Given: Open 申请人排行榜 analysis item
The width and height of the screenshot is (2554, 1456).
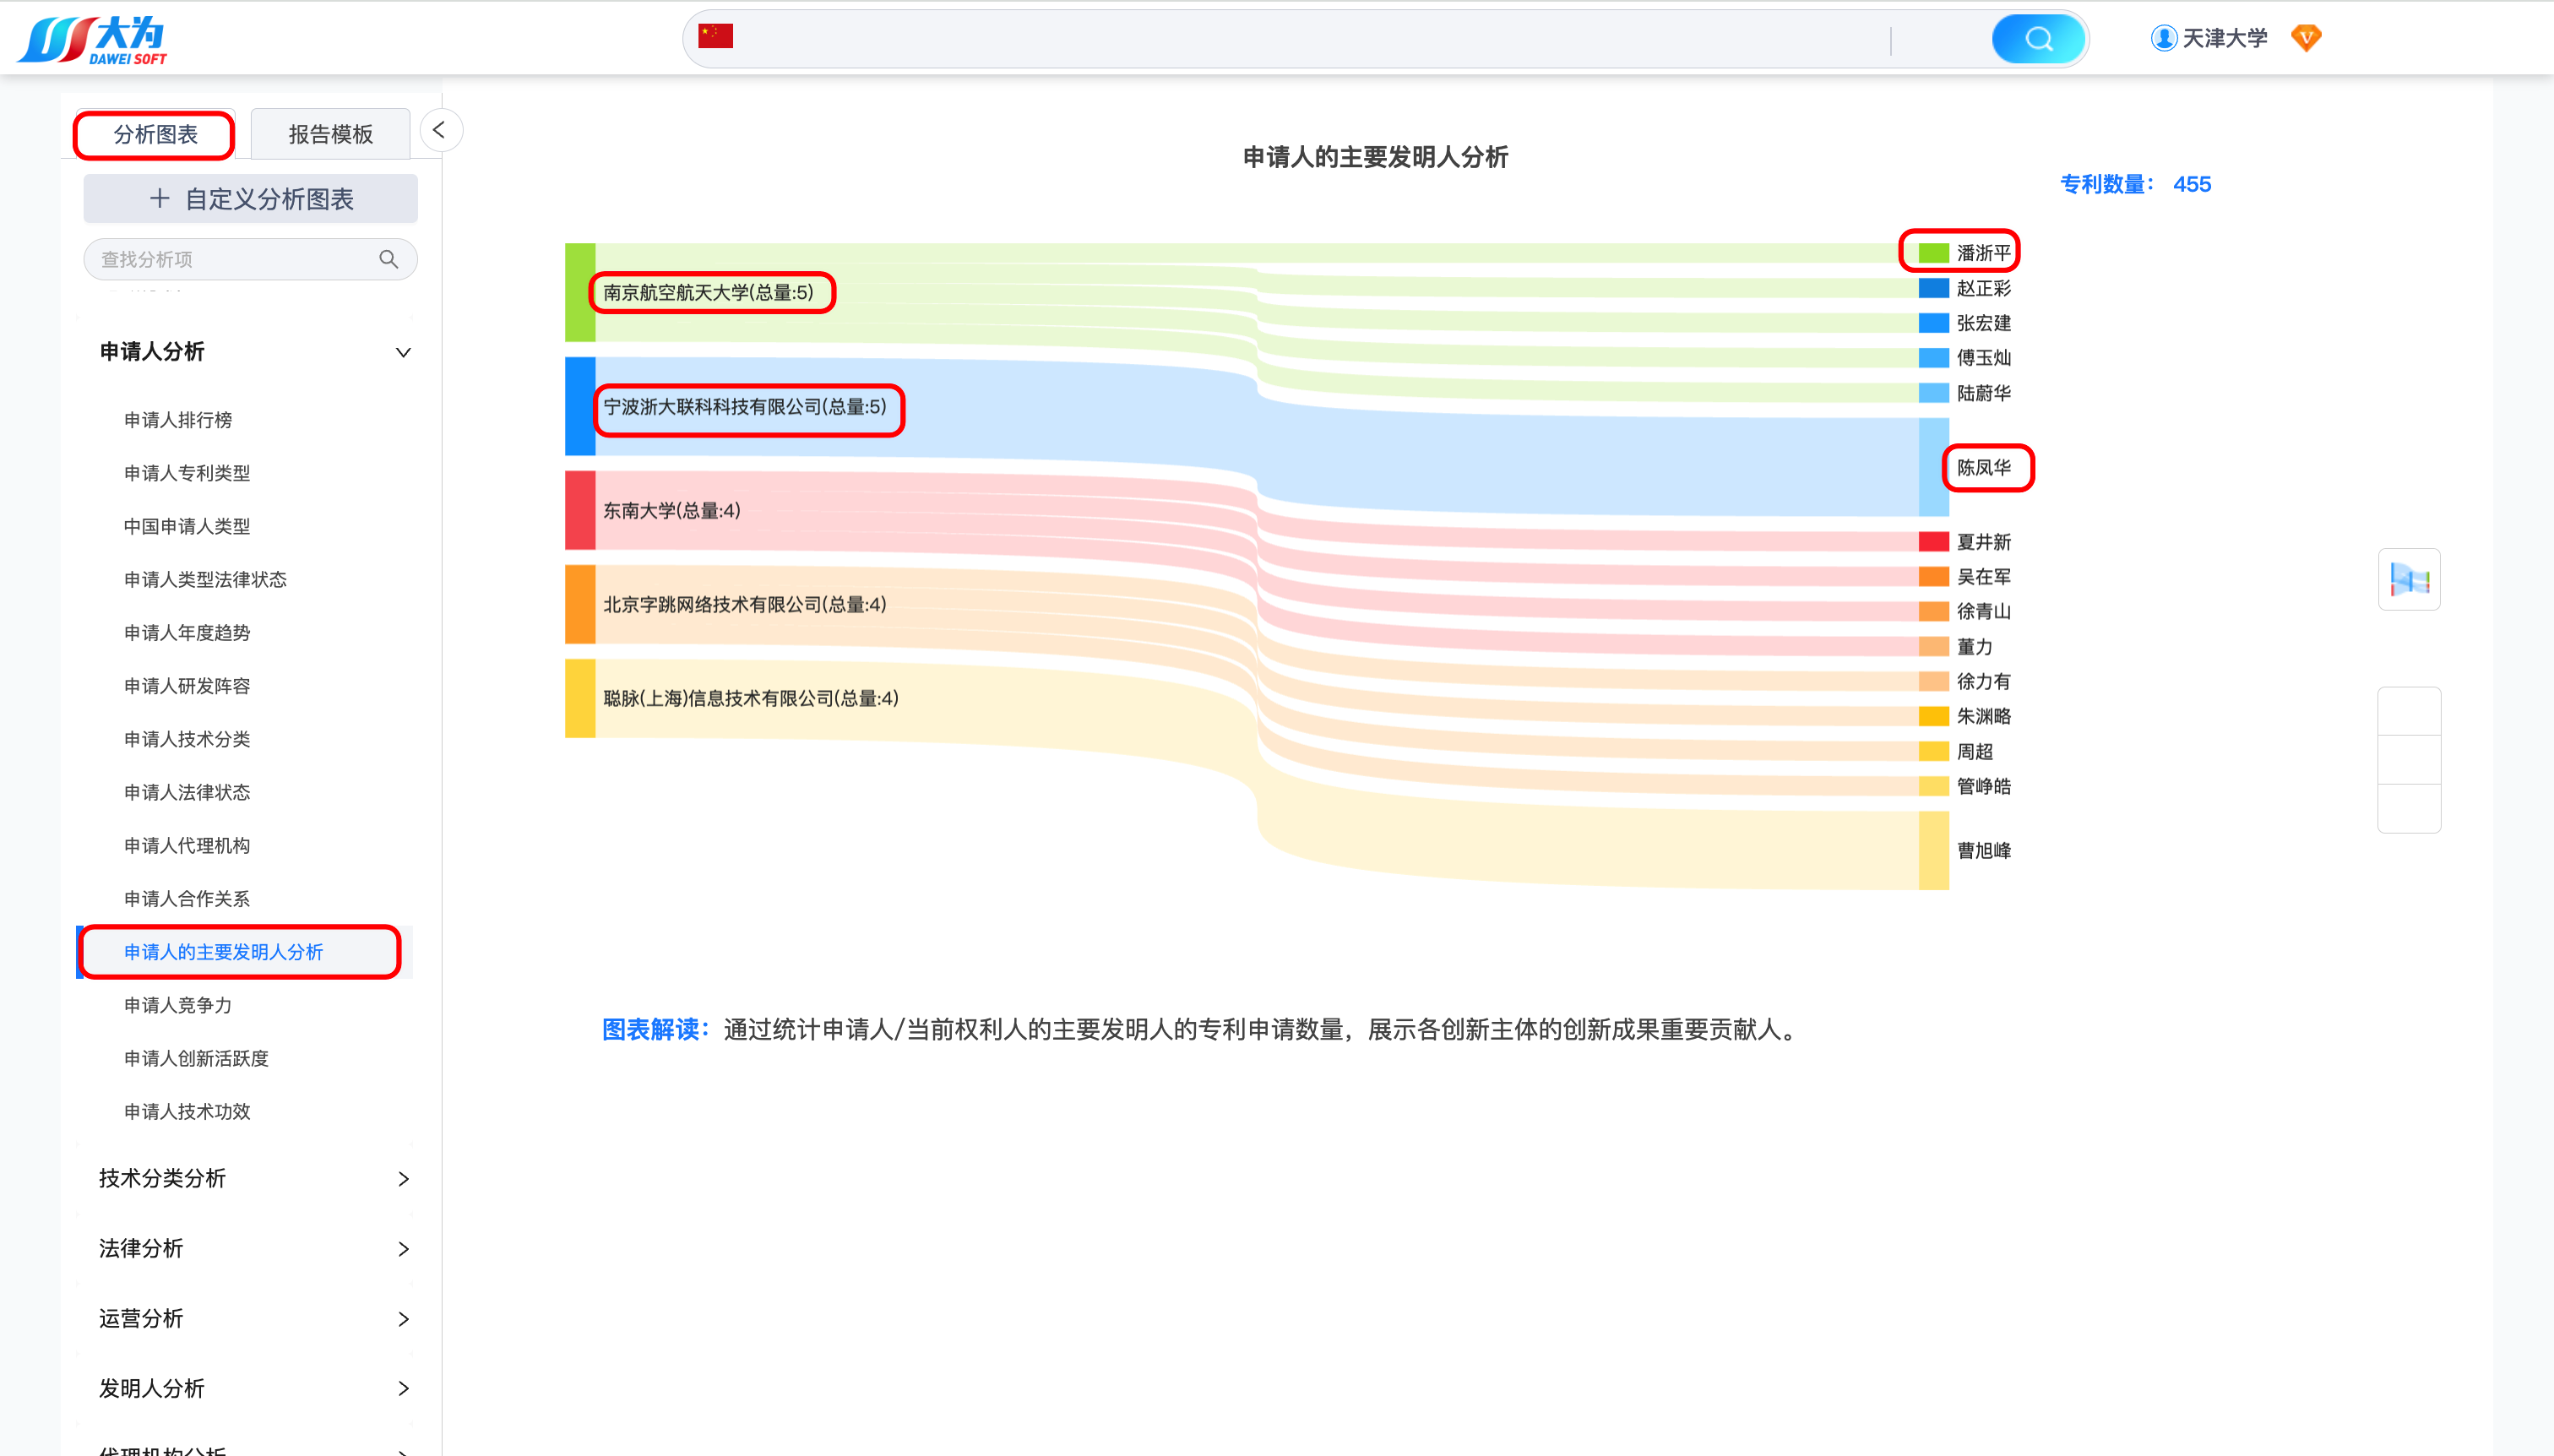Looking at the screenshot, I should (x=178, y=420).
